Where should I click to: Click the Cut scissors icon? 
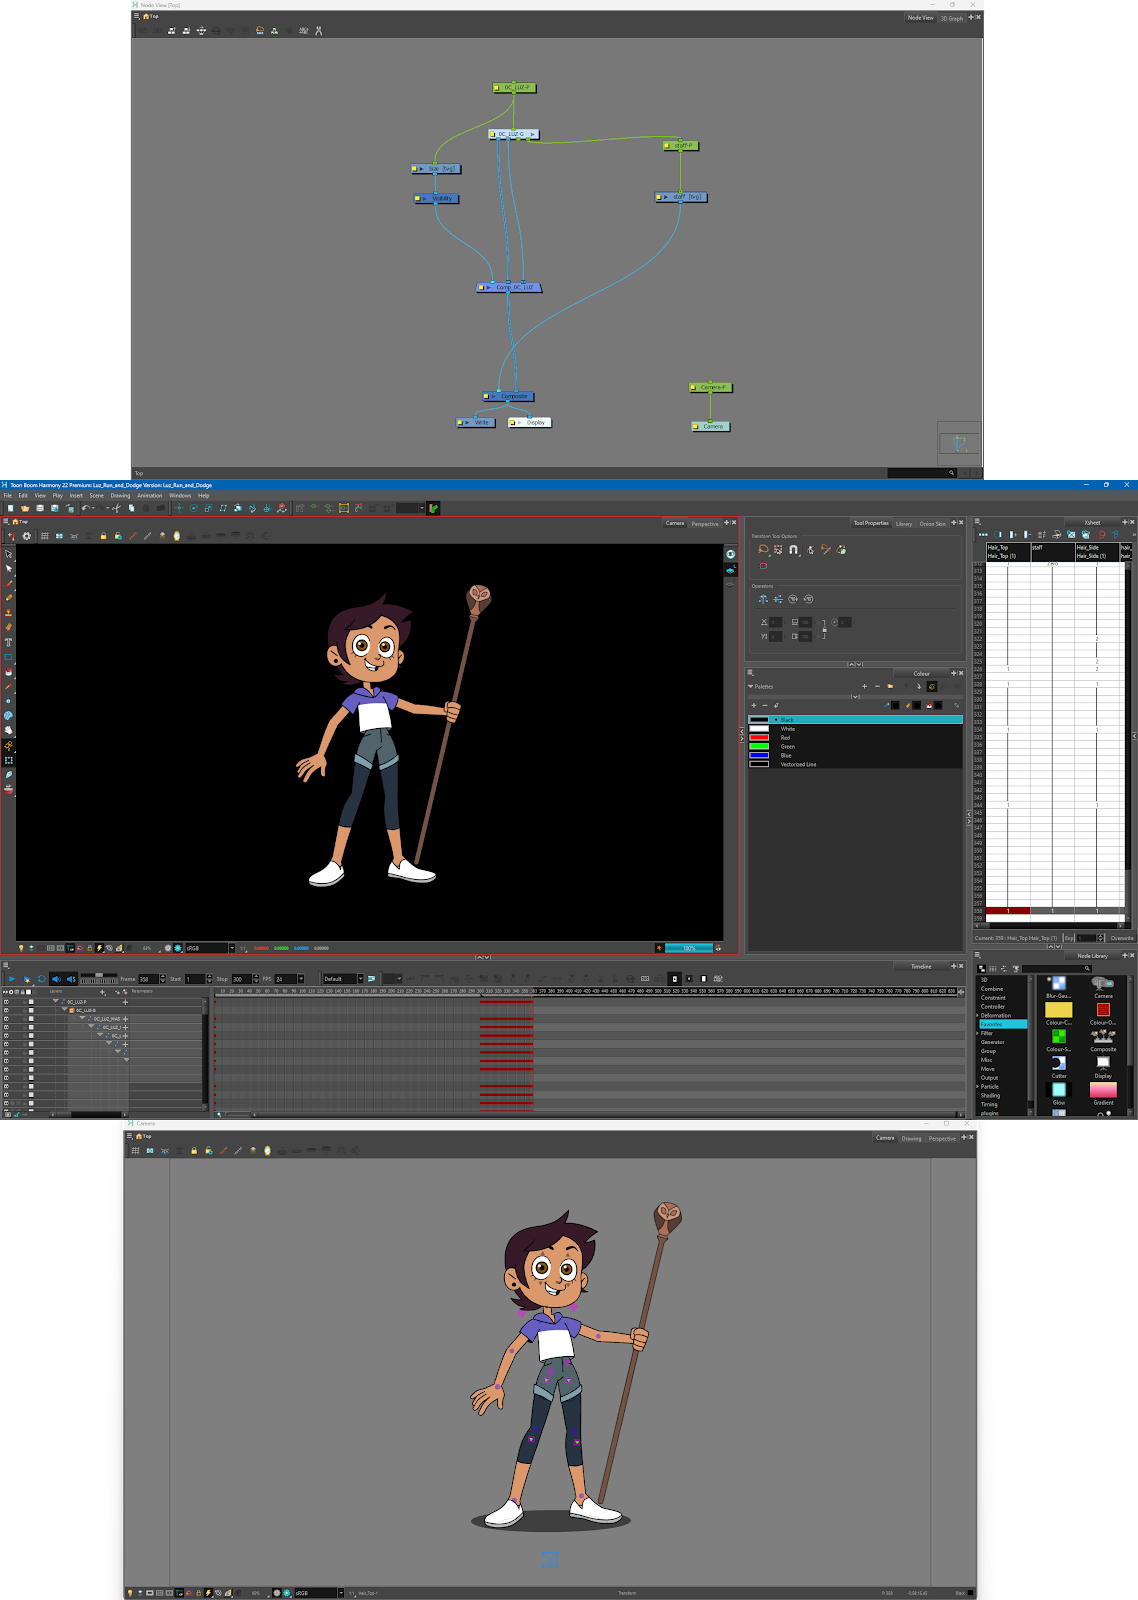116,508
